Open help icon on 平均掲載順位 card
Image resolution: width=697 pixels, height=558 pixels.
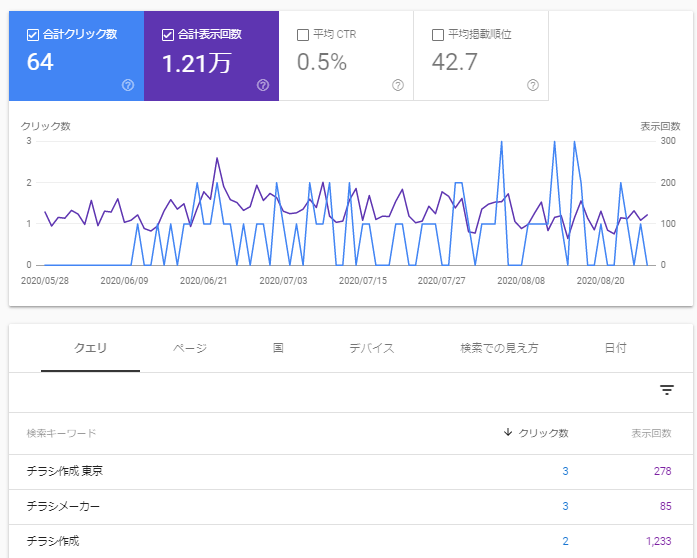click(533, 85)
